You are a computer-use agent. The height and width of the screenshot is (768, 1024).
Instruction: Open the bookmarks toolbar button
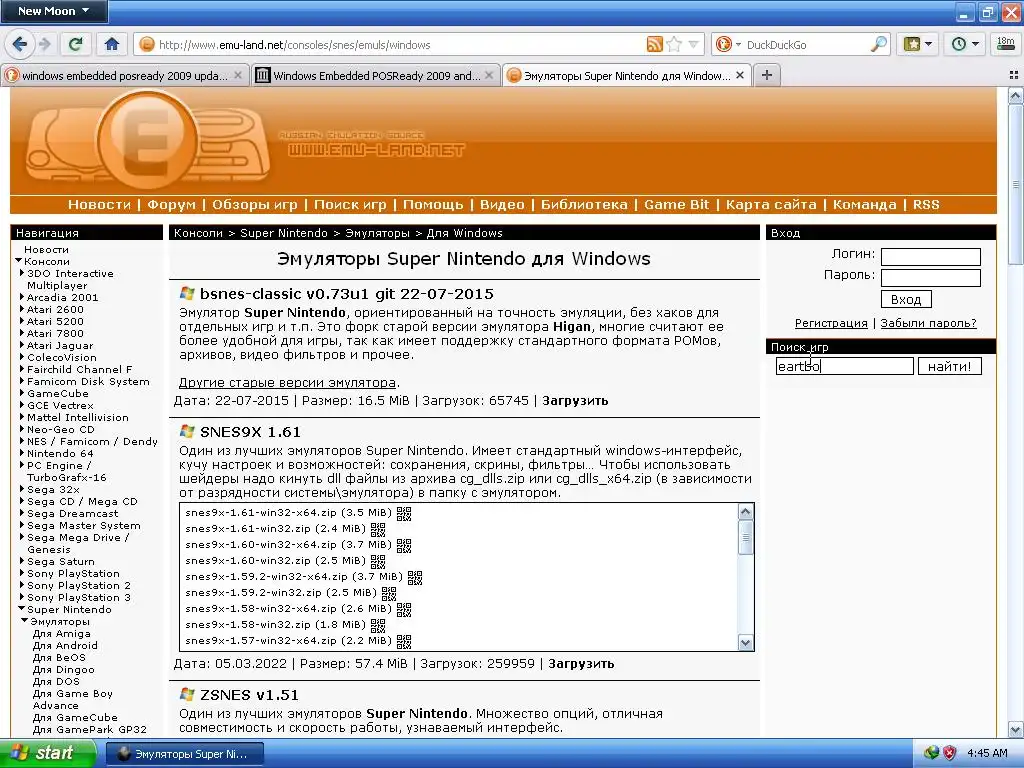click(x=917, y=44)
